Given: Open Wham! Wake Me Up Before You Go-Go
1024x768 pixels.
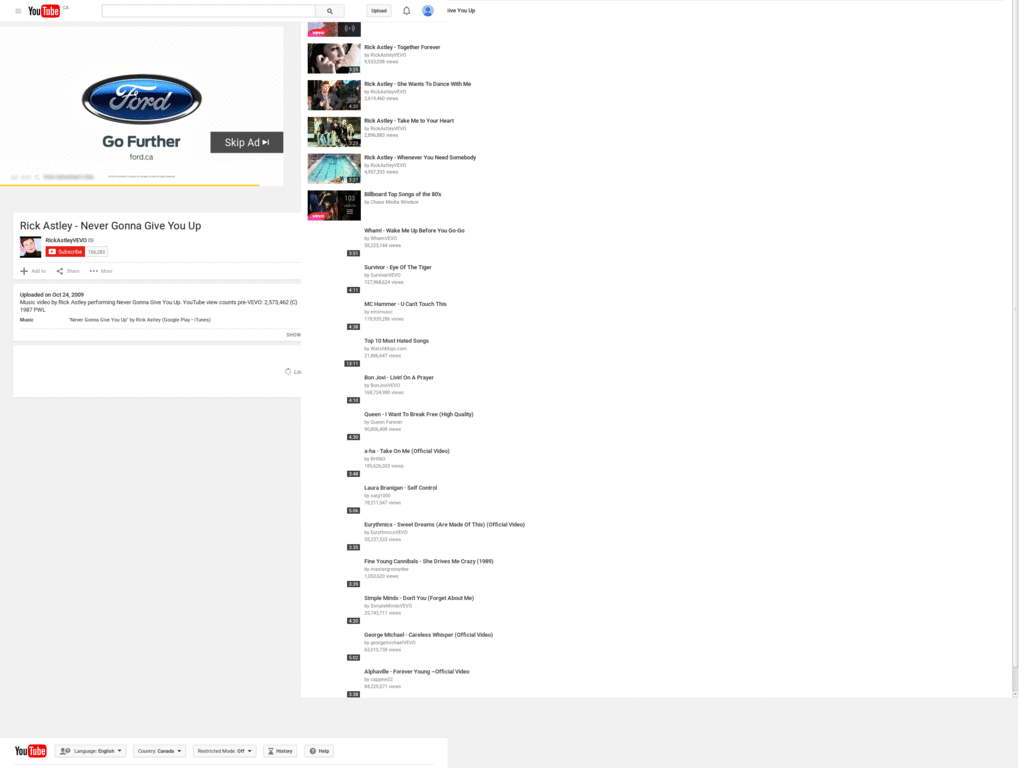Looking at the screenshot, I should [x=414, y=231].
